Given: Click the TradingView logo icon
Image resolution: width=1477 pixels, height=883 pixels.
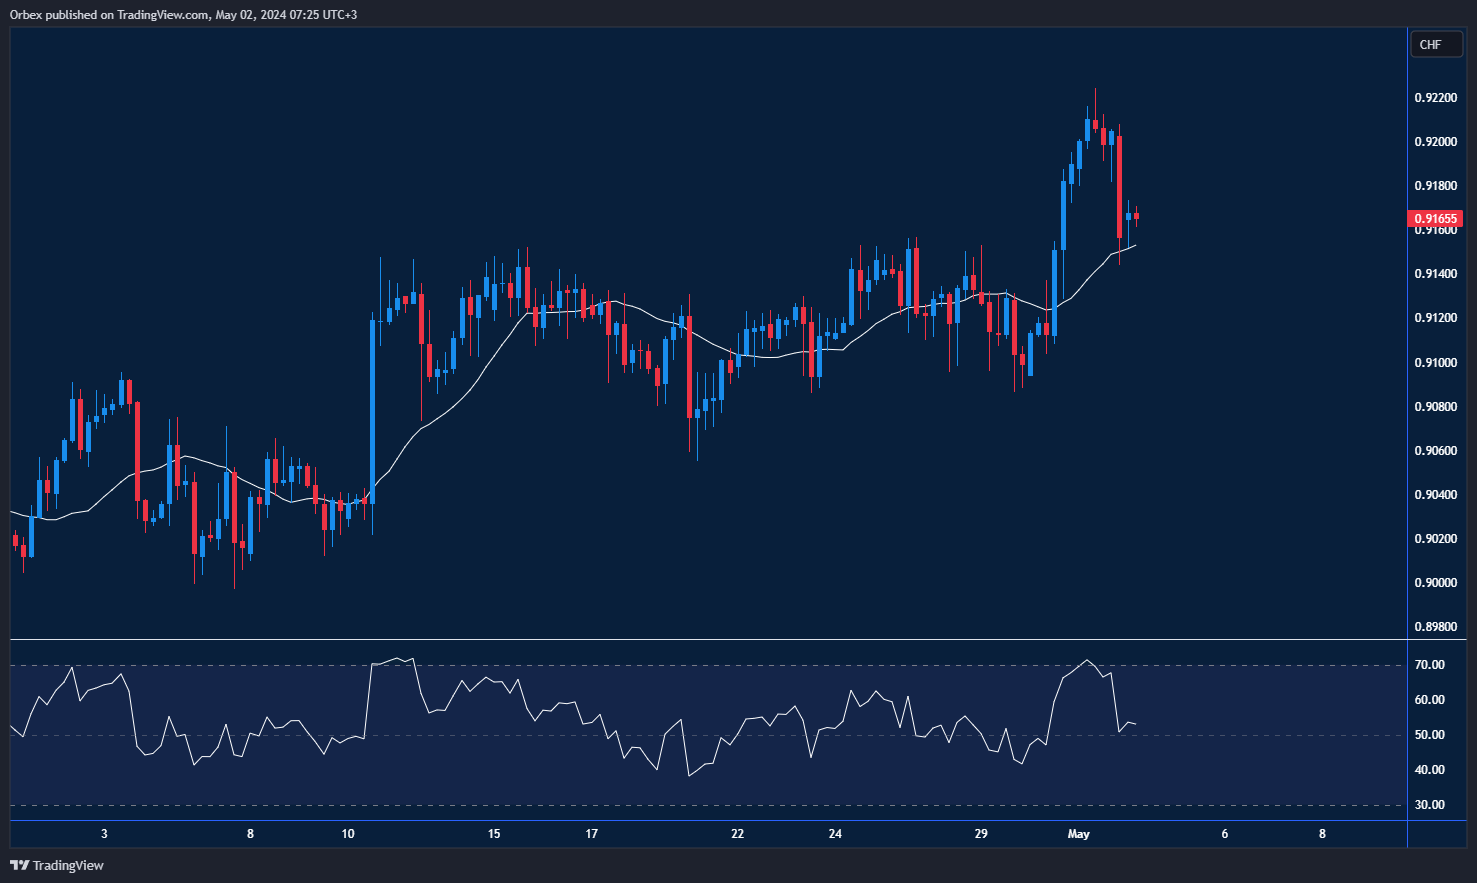Looking at the screenshot, I should 19,865.
